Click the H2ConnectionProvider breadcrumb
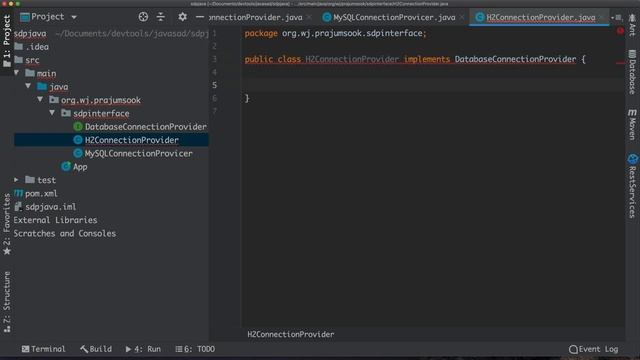Screen dimensions: 640x360 pyautogui.click(x=291, y=334)
